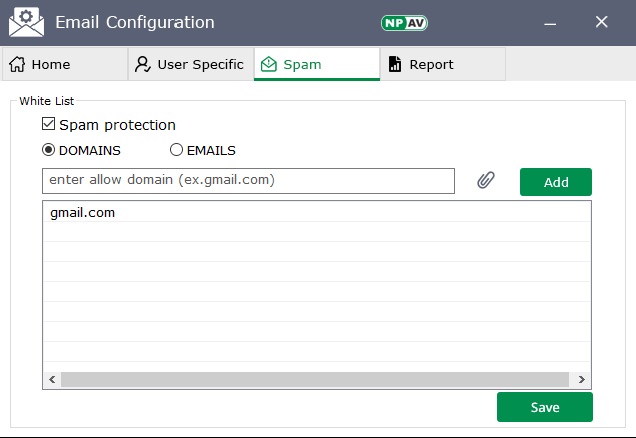This screenshot has height=438, width=636.
Task: Click the envelope gear app icon
Action: 26,21
